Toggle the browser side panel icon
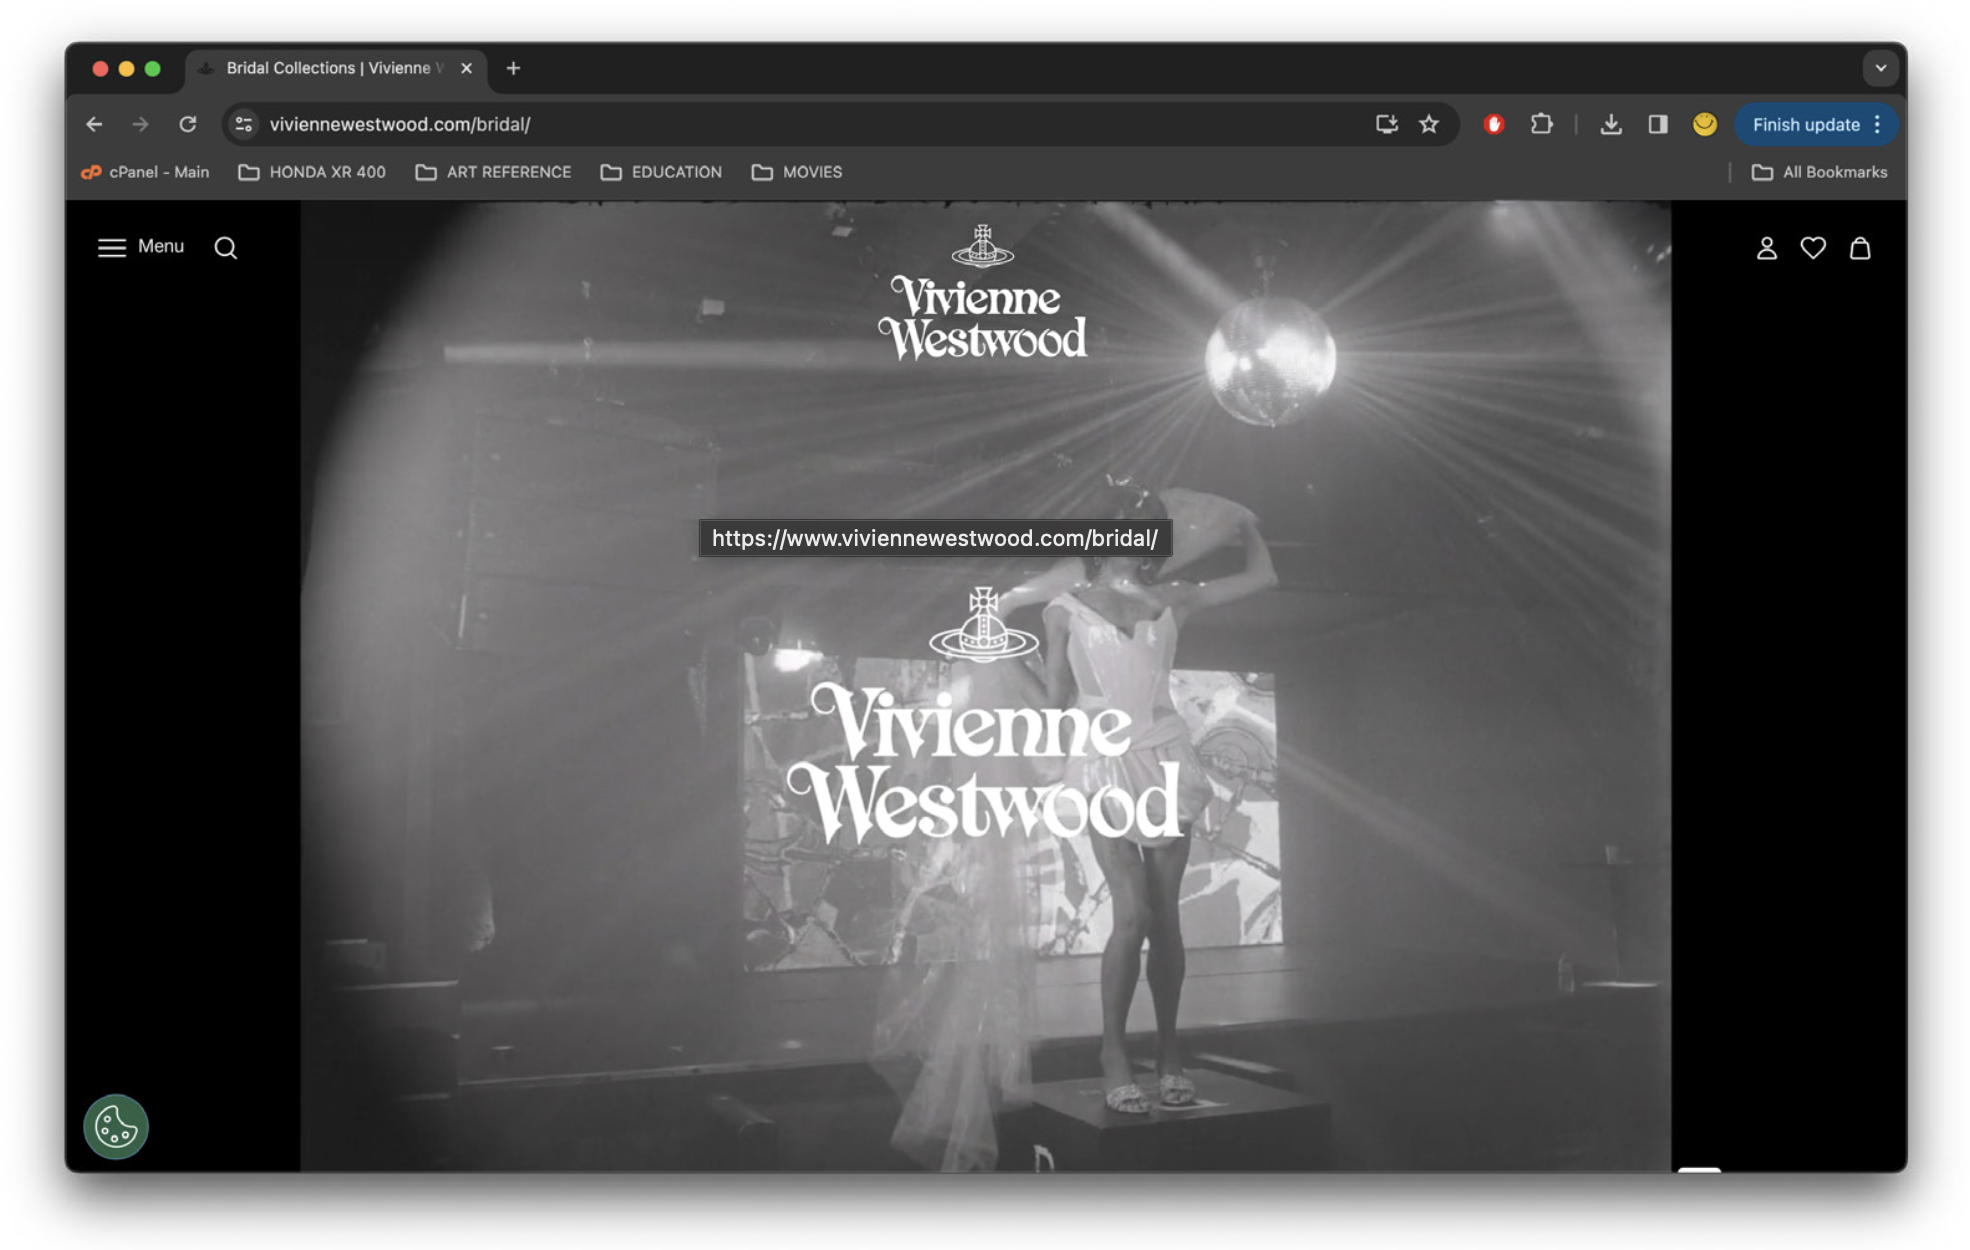The image size is (1970, 1250). [x=1657, y=124]
